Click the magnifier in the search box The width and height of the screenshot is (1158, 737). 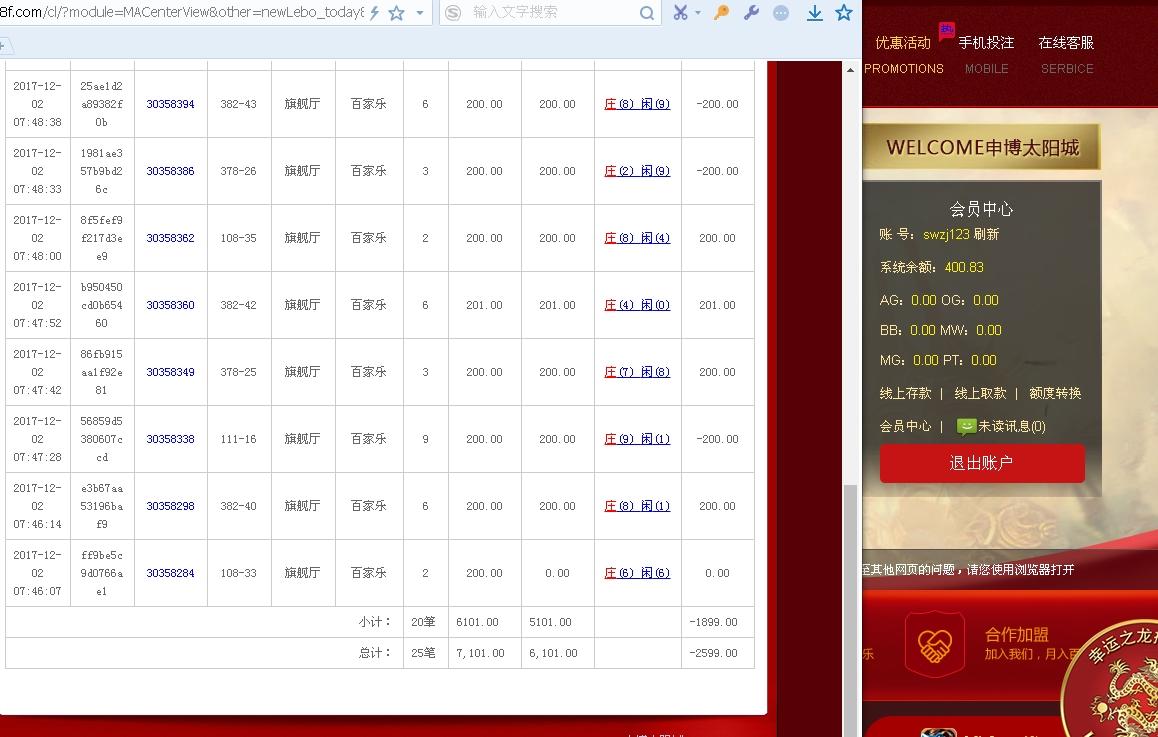(x=646, y=13)
